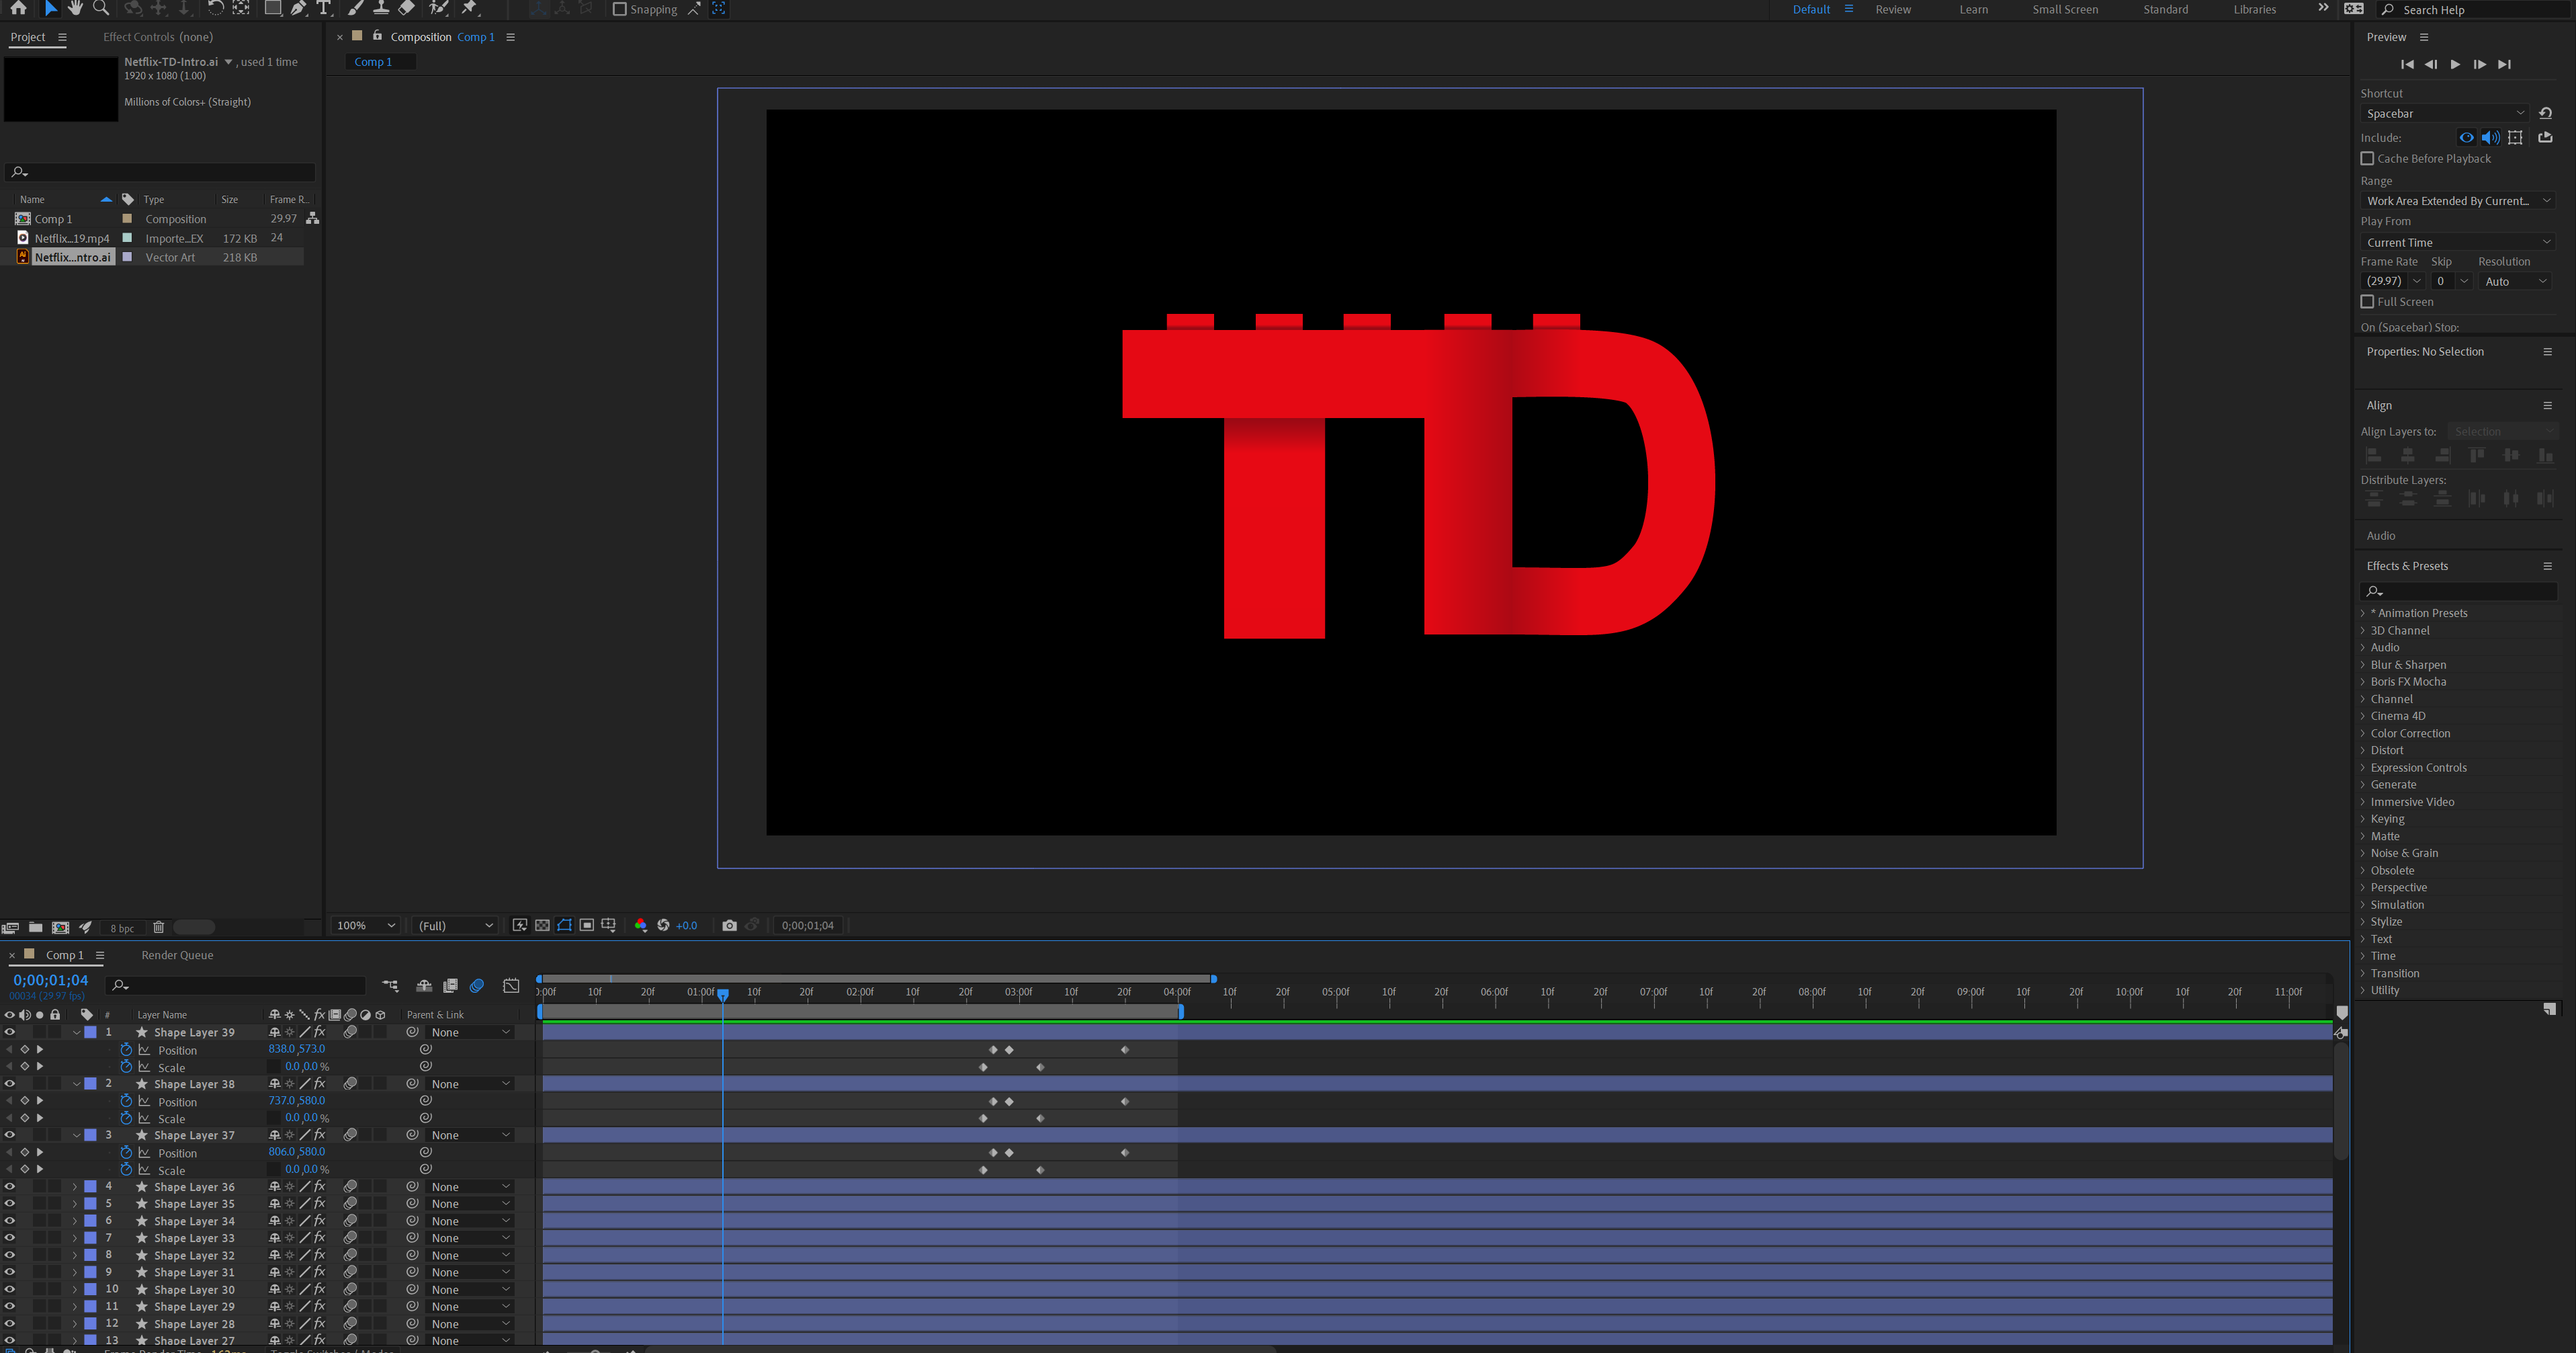Click the purple label swatch of Shape Layer 35

[90, 1204]
